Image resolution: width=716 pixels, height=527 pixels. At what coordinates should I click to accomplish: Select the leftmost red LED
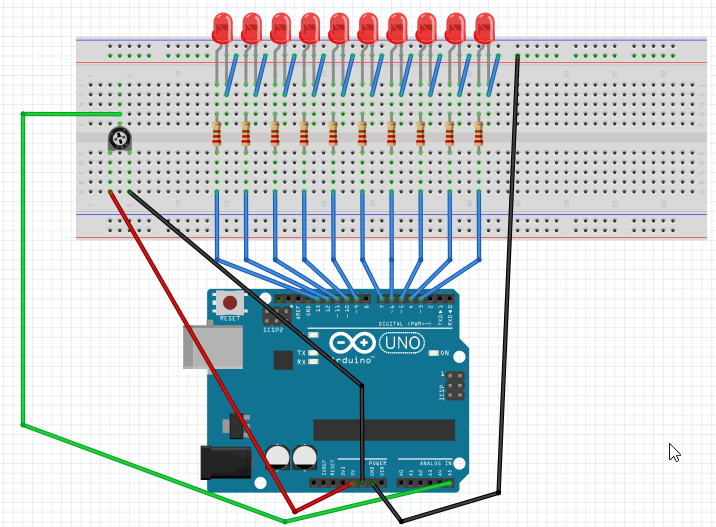tap(222, 27)
